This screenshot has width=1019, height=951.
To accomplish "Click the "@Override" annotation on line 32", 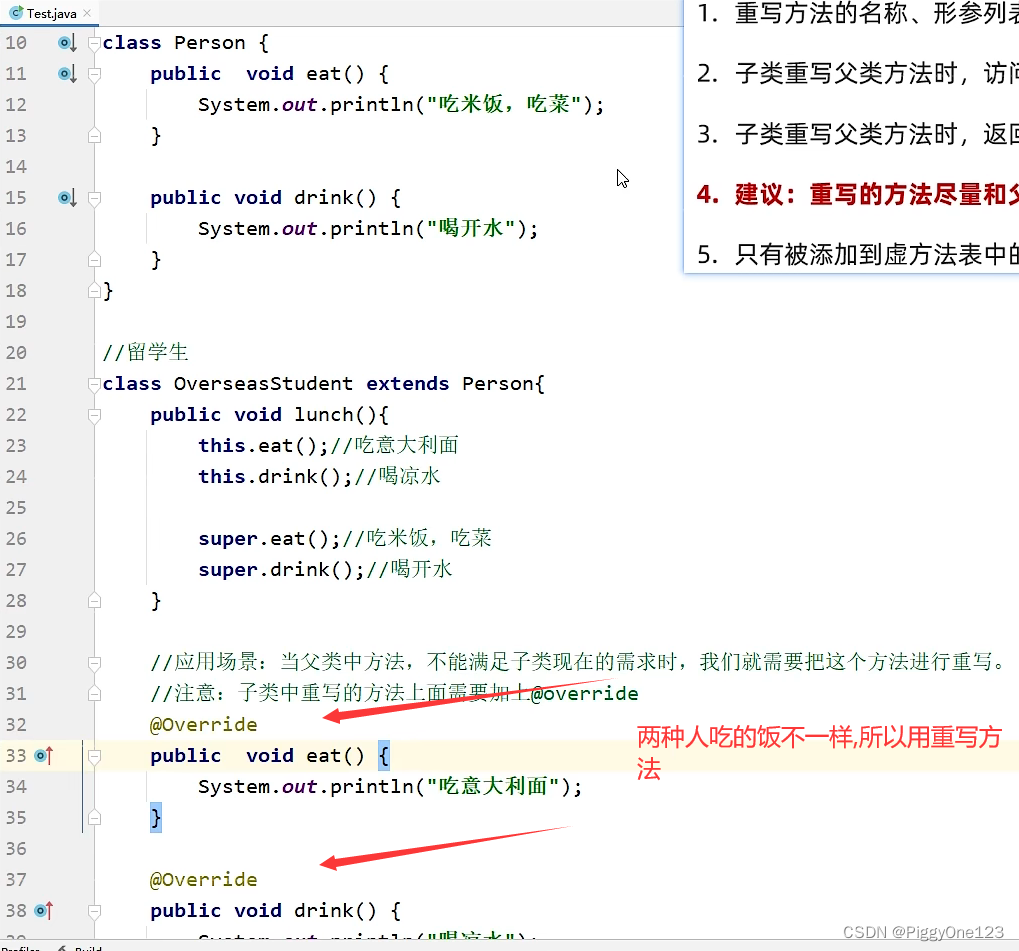I will click(x=203, y=725).
